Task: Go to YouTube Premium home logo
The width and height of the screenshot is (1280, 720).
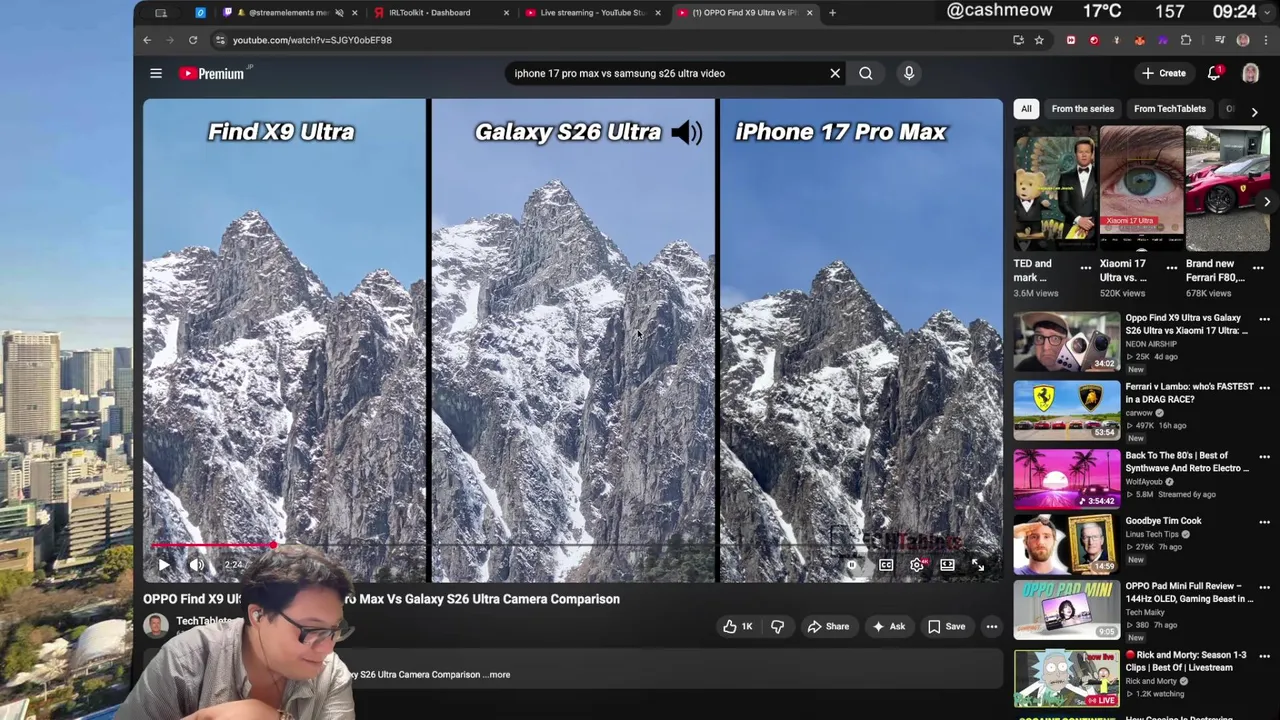Action: [x=212, y=73]
